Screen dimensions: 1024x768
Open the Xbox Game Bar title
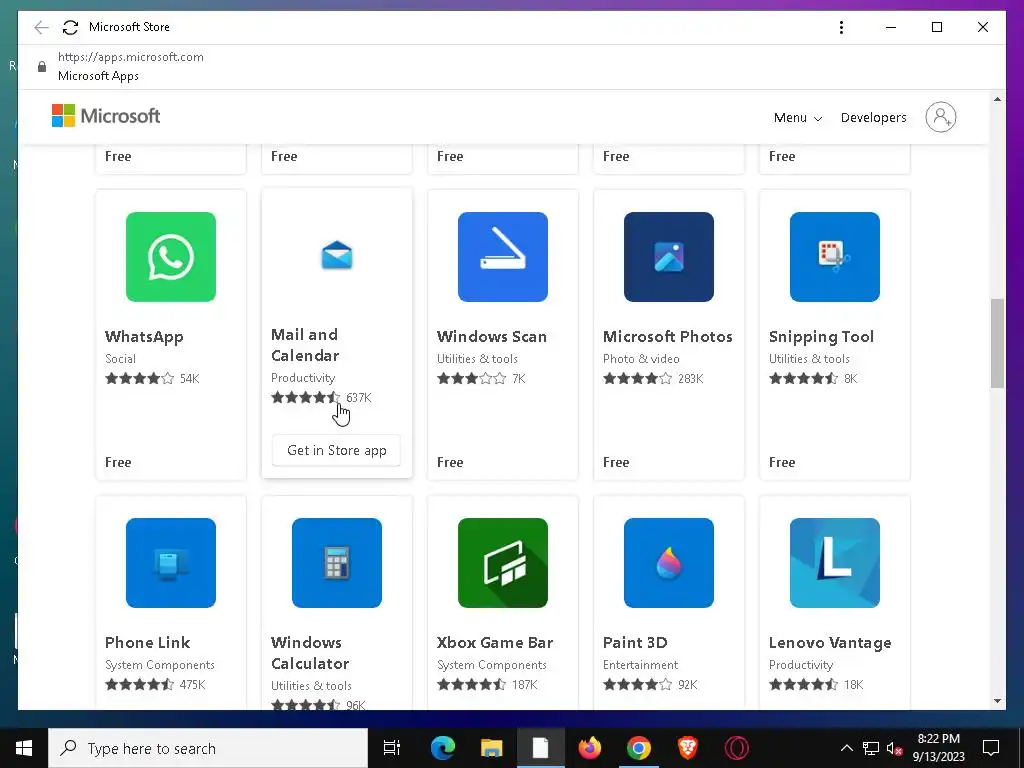495,643
